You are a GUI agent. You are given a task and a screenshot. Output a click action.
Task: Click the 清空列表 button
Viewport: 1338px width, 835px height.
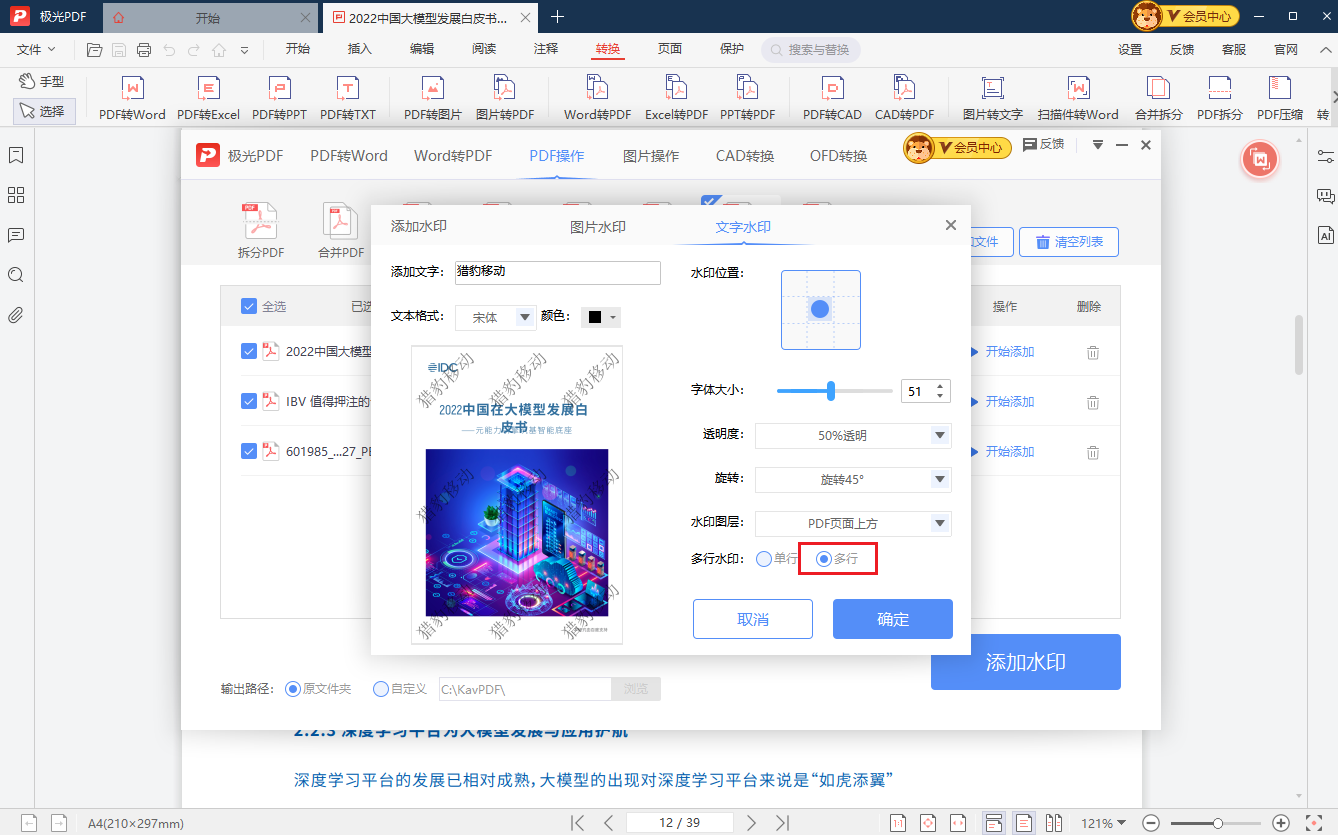[x=1068, y=241]
